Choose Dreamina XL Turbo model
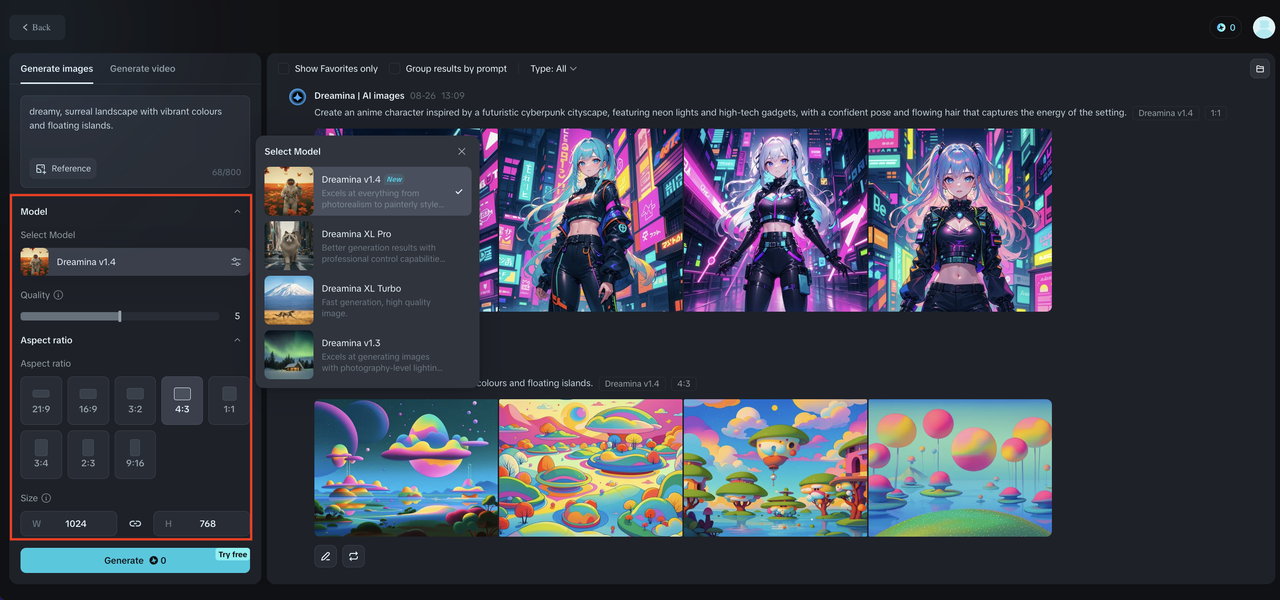 point(367,300)
